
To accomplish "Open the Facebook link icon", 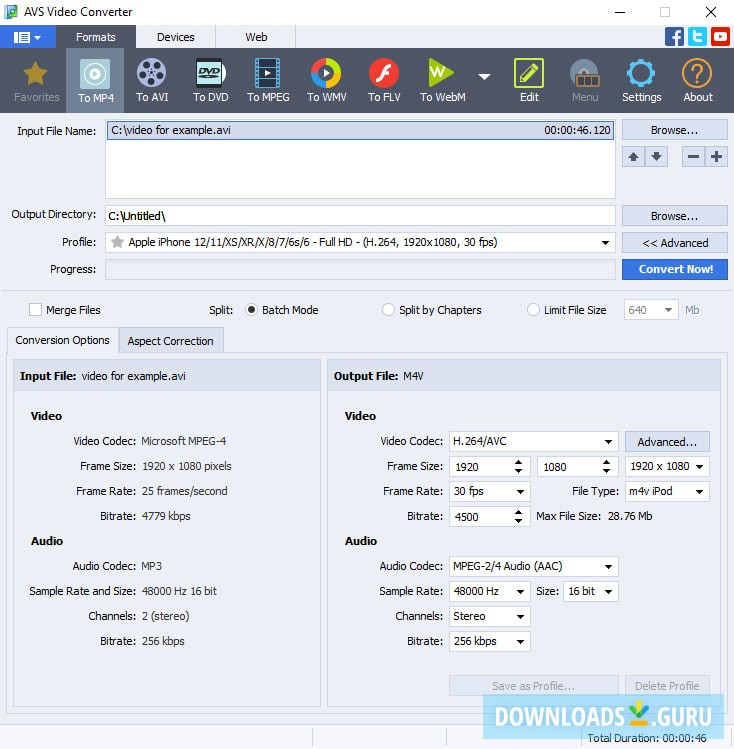I will [674, 37].
